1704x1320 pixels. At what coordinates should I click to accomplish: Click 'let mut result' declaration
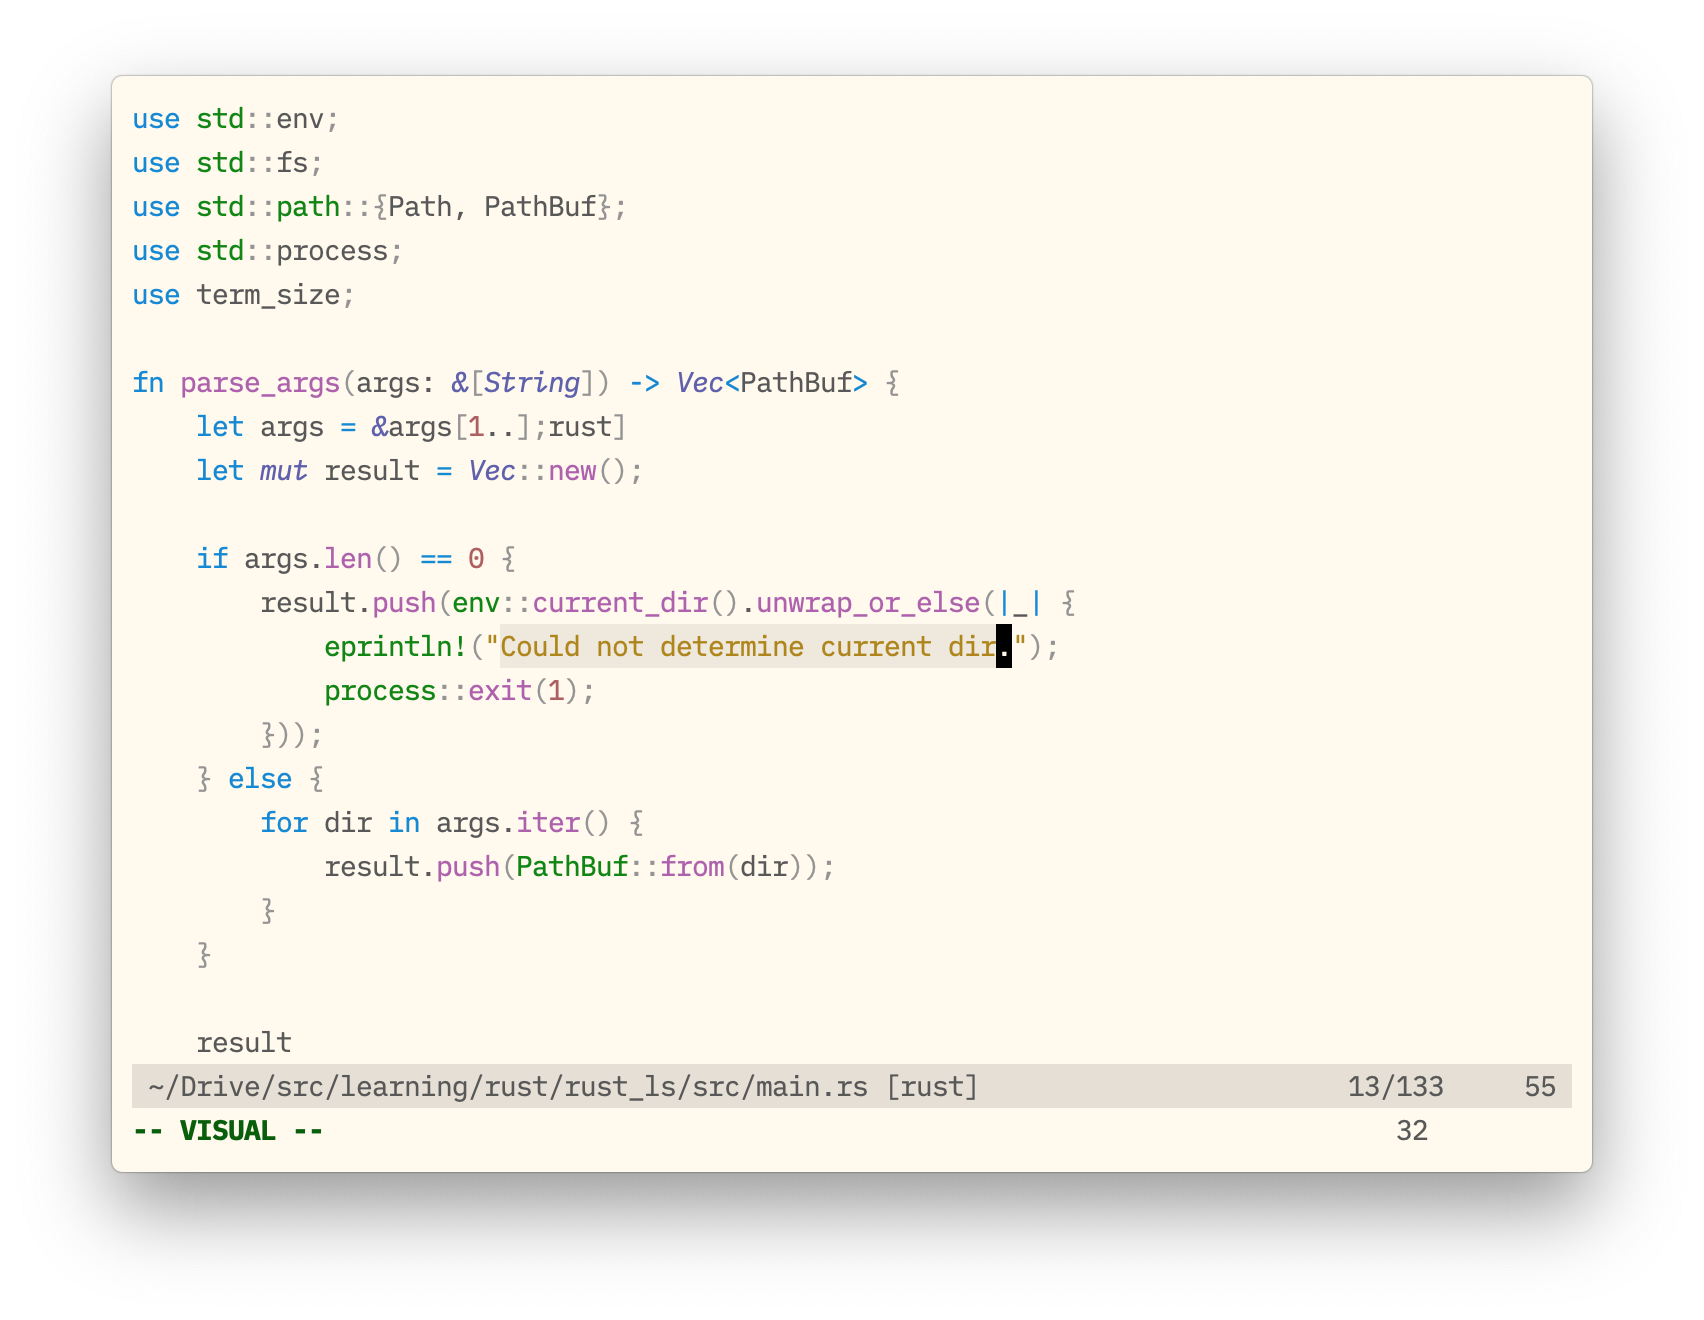308,471
